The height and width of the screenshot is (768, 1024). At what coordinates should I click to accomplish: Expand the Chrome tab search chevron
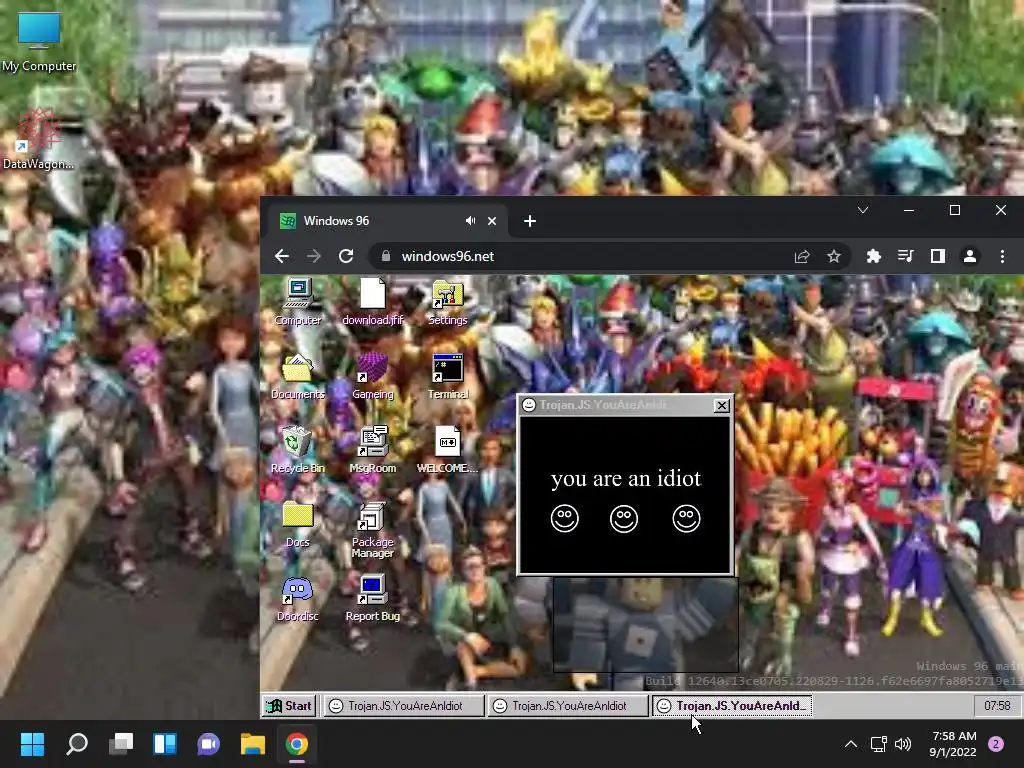point(863,210)
